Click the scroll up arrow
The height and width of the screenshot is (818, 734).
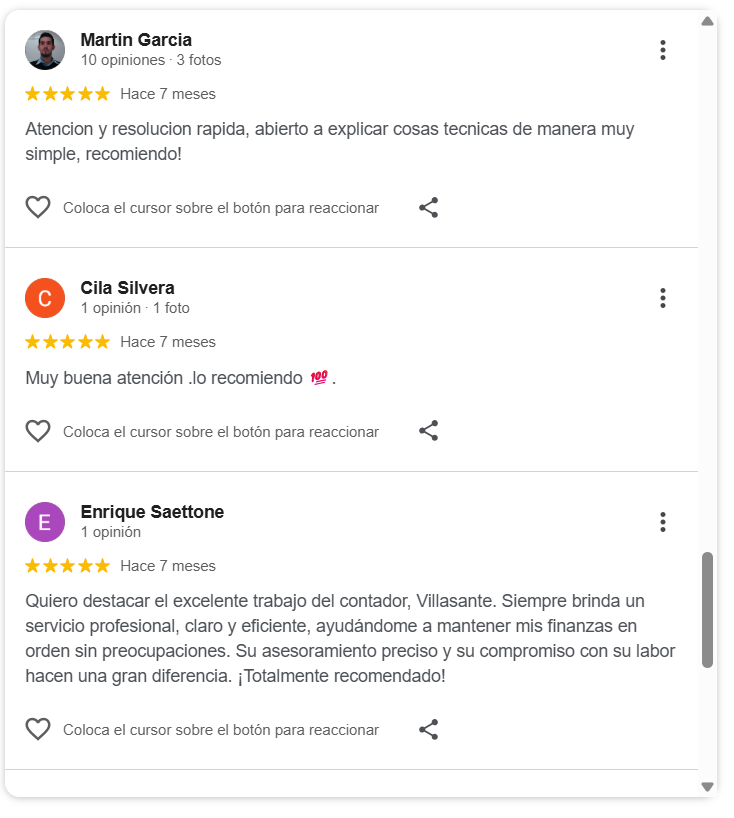pos(707,21)
